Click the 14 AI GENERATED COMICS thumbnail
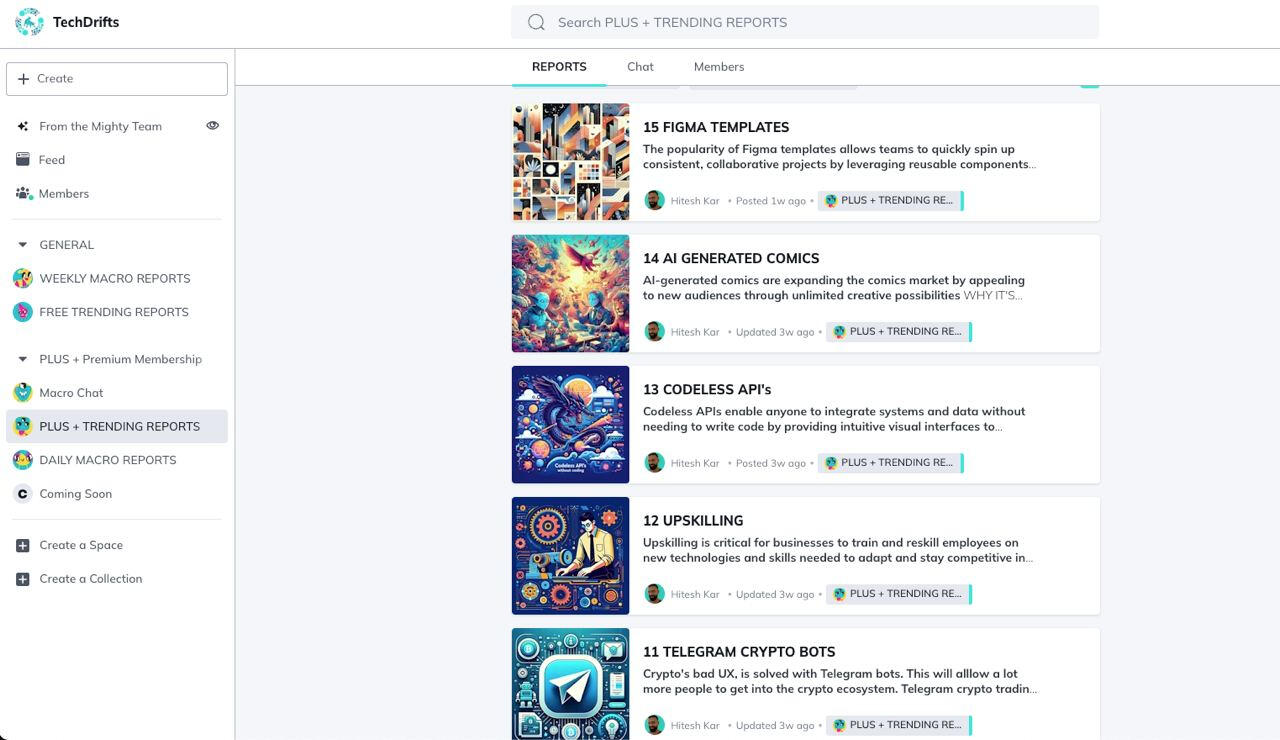 coord(570,293)
